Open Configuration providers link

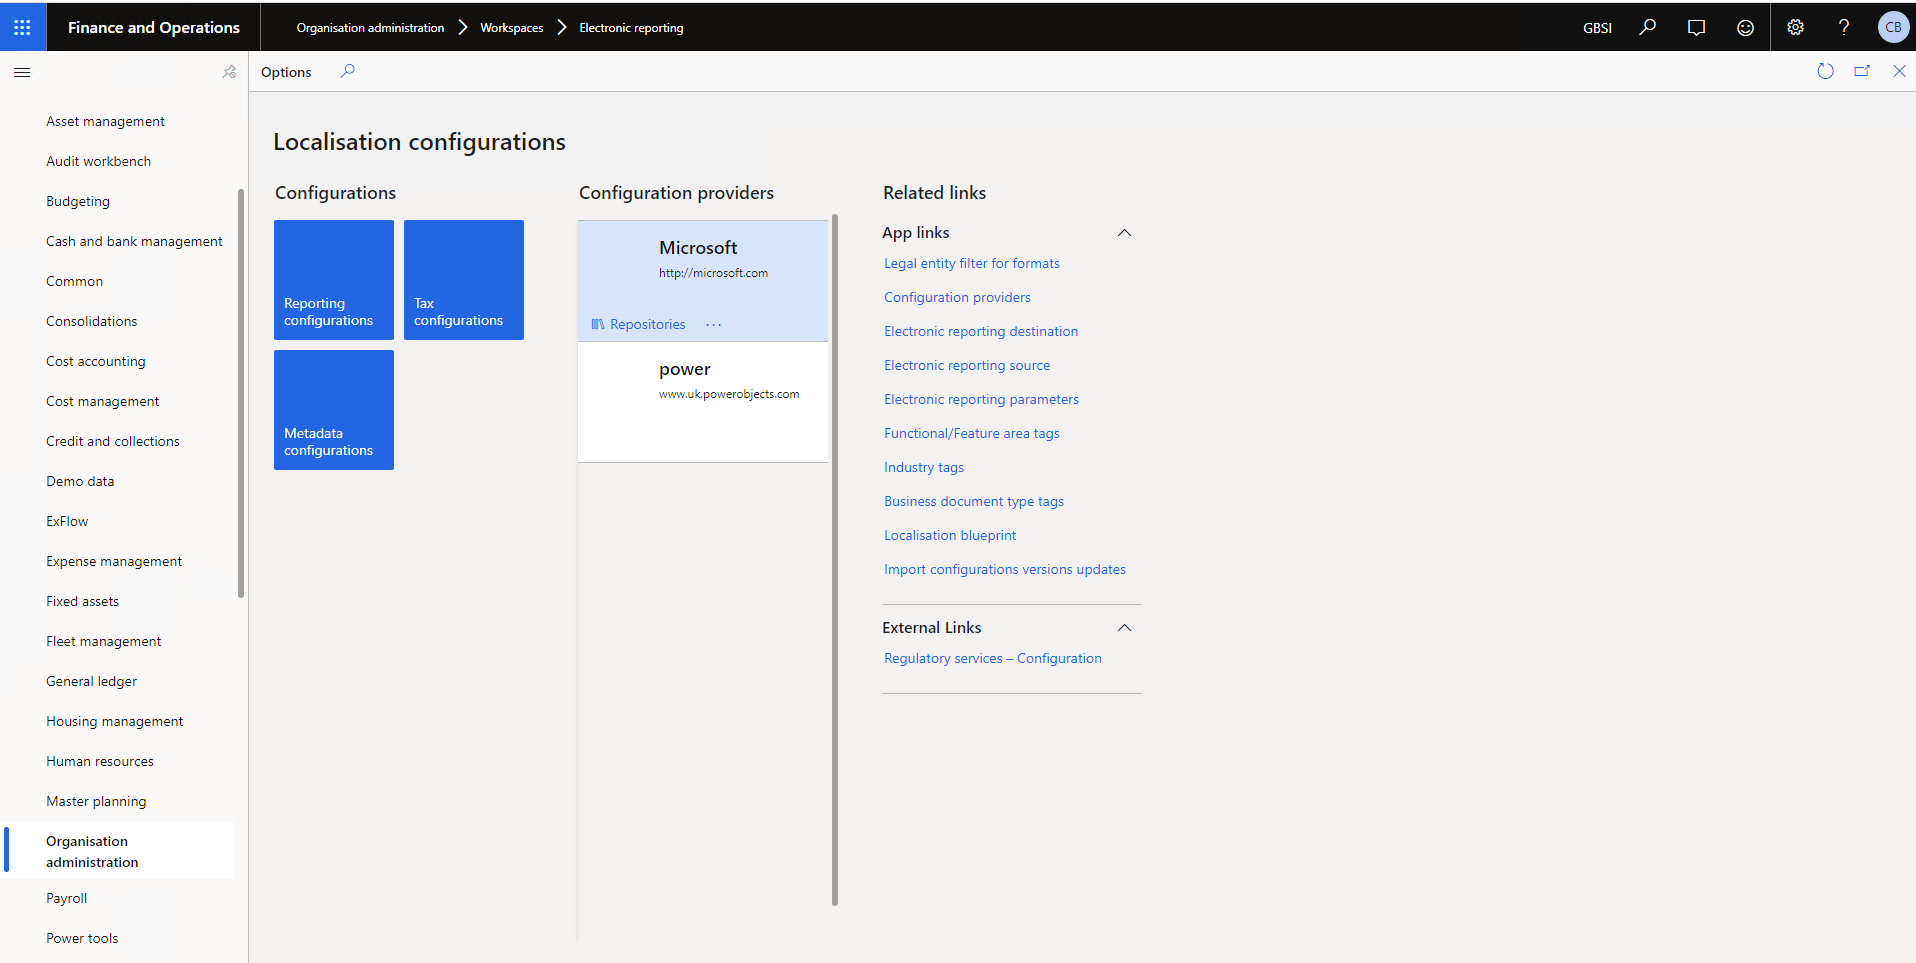click(957, 298)
